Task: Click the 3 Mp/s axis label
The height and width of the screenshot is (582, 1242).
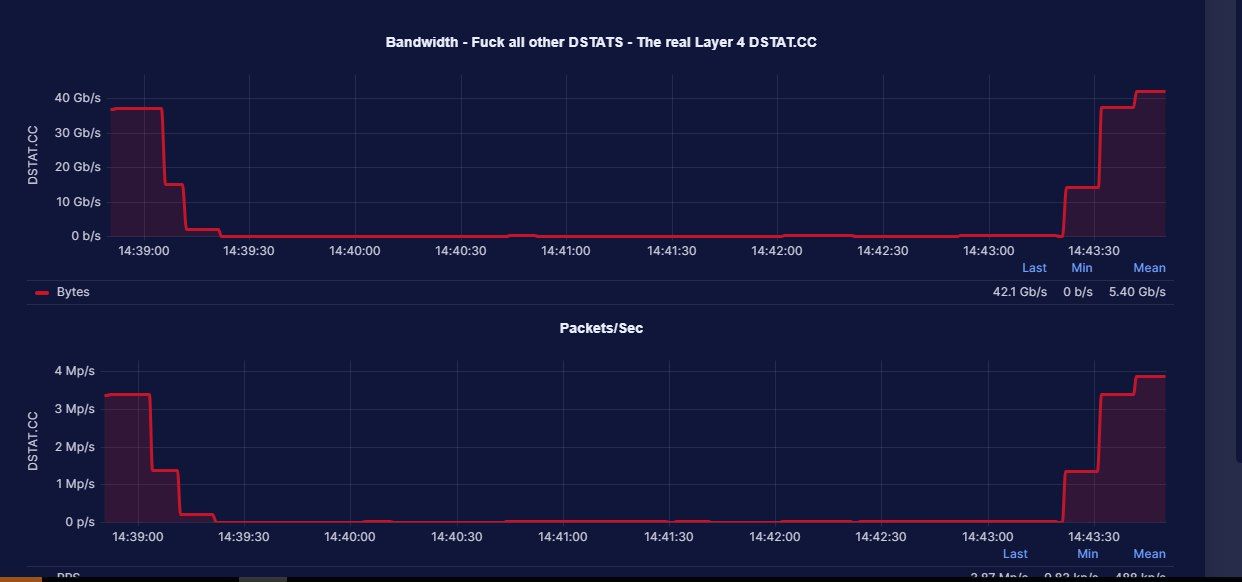Action: tap(74, 409)
